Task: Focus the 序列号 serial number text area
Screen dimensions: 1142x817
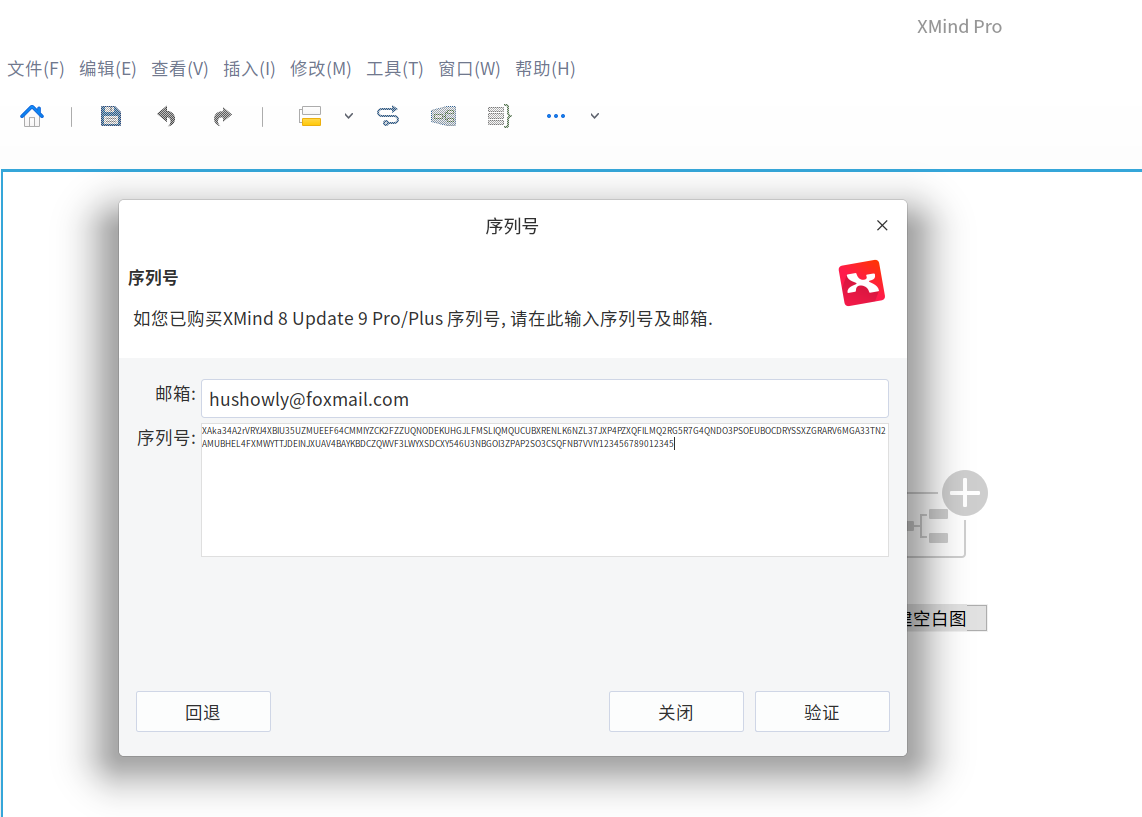Action: [x=545, y=490]
